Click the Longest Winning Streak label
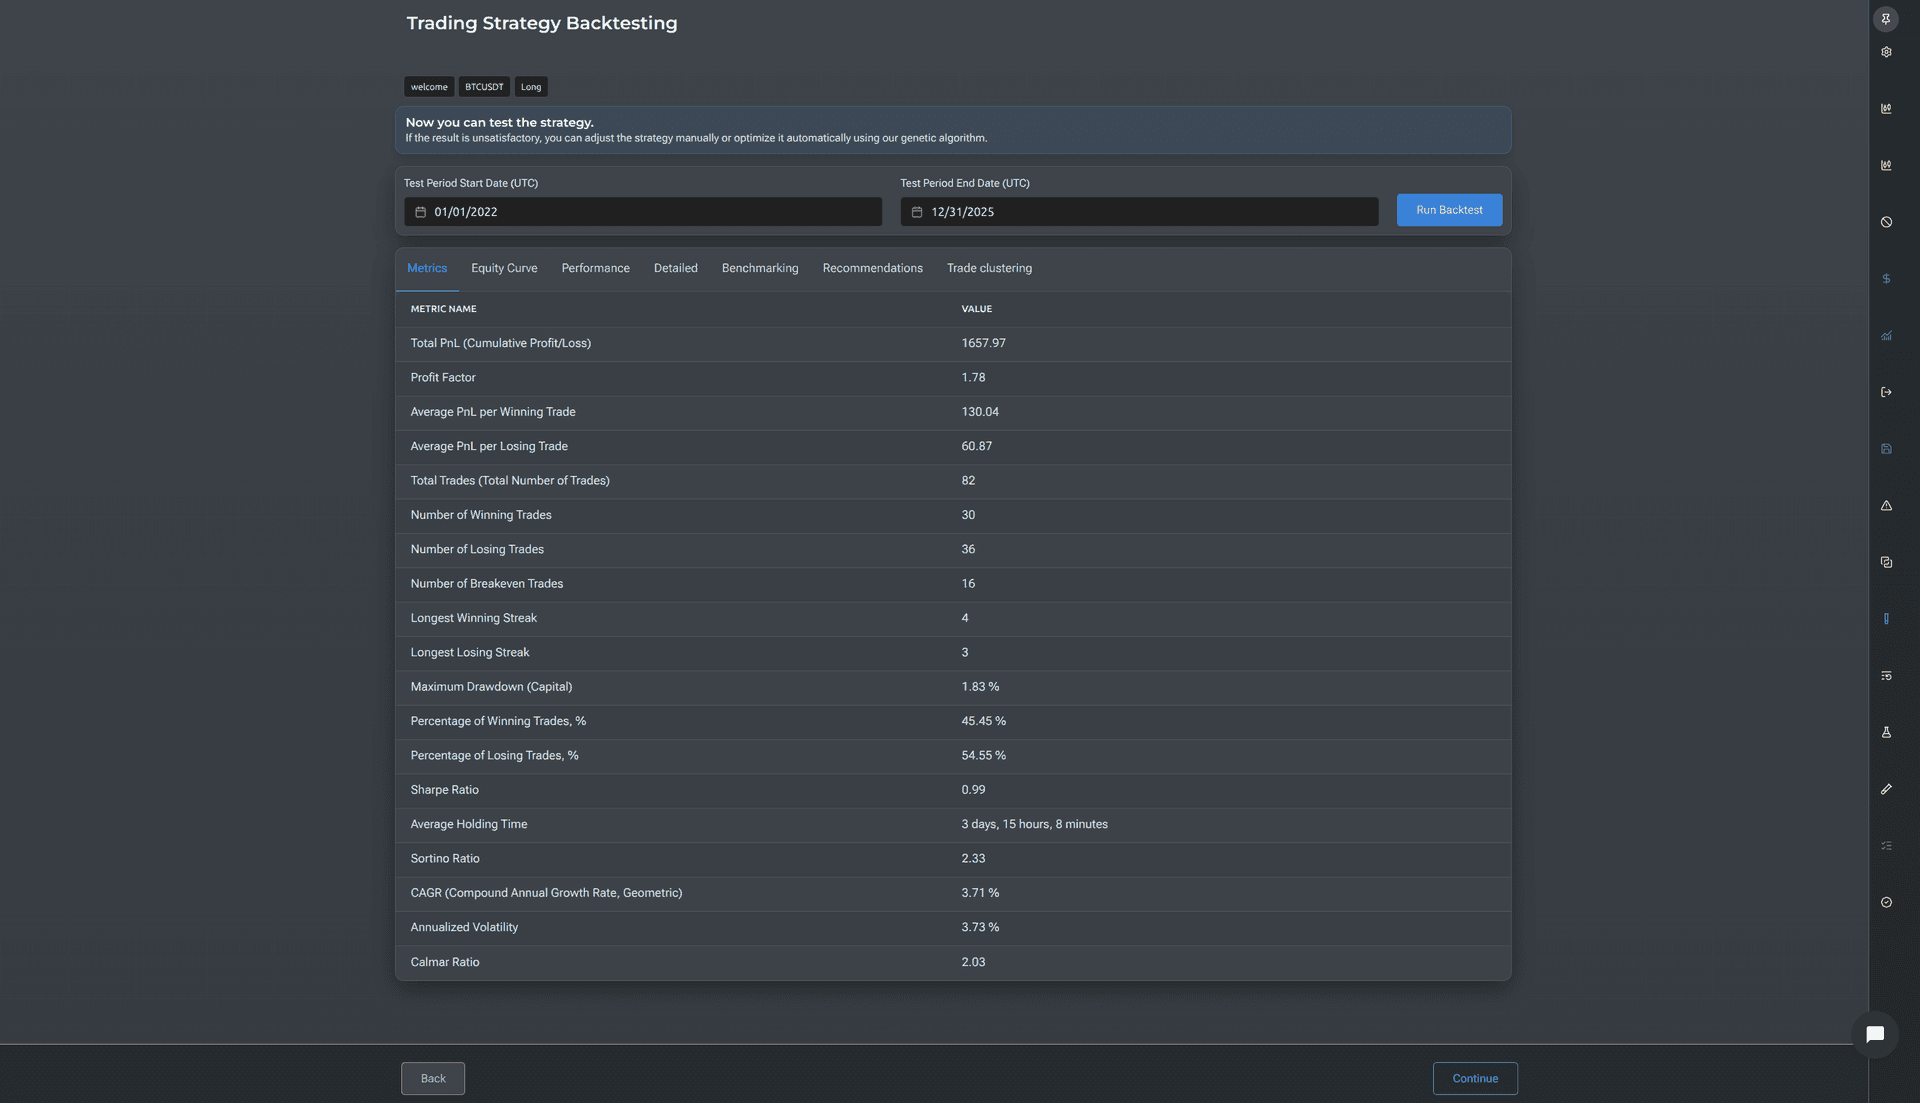 (x=473, y=618)
